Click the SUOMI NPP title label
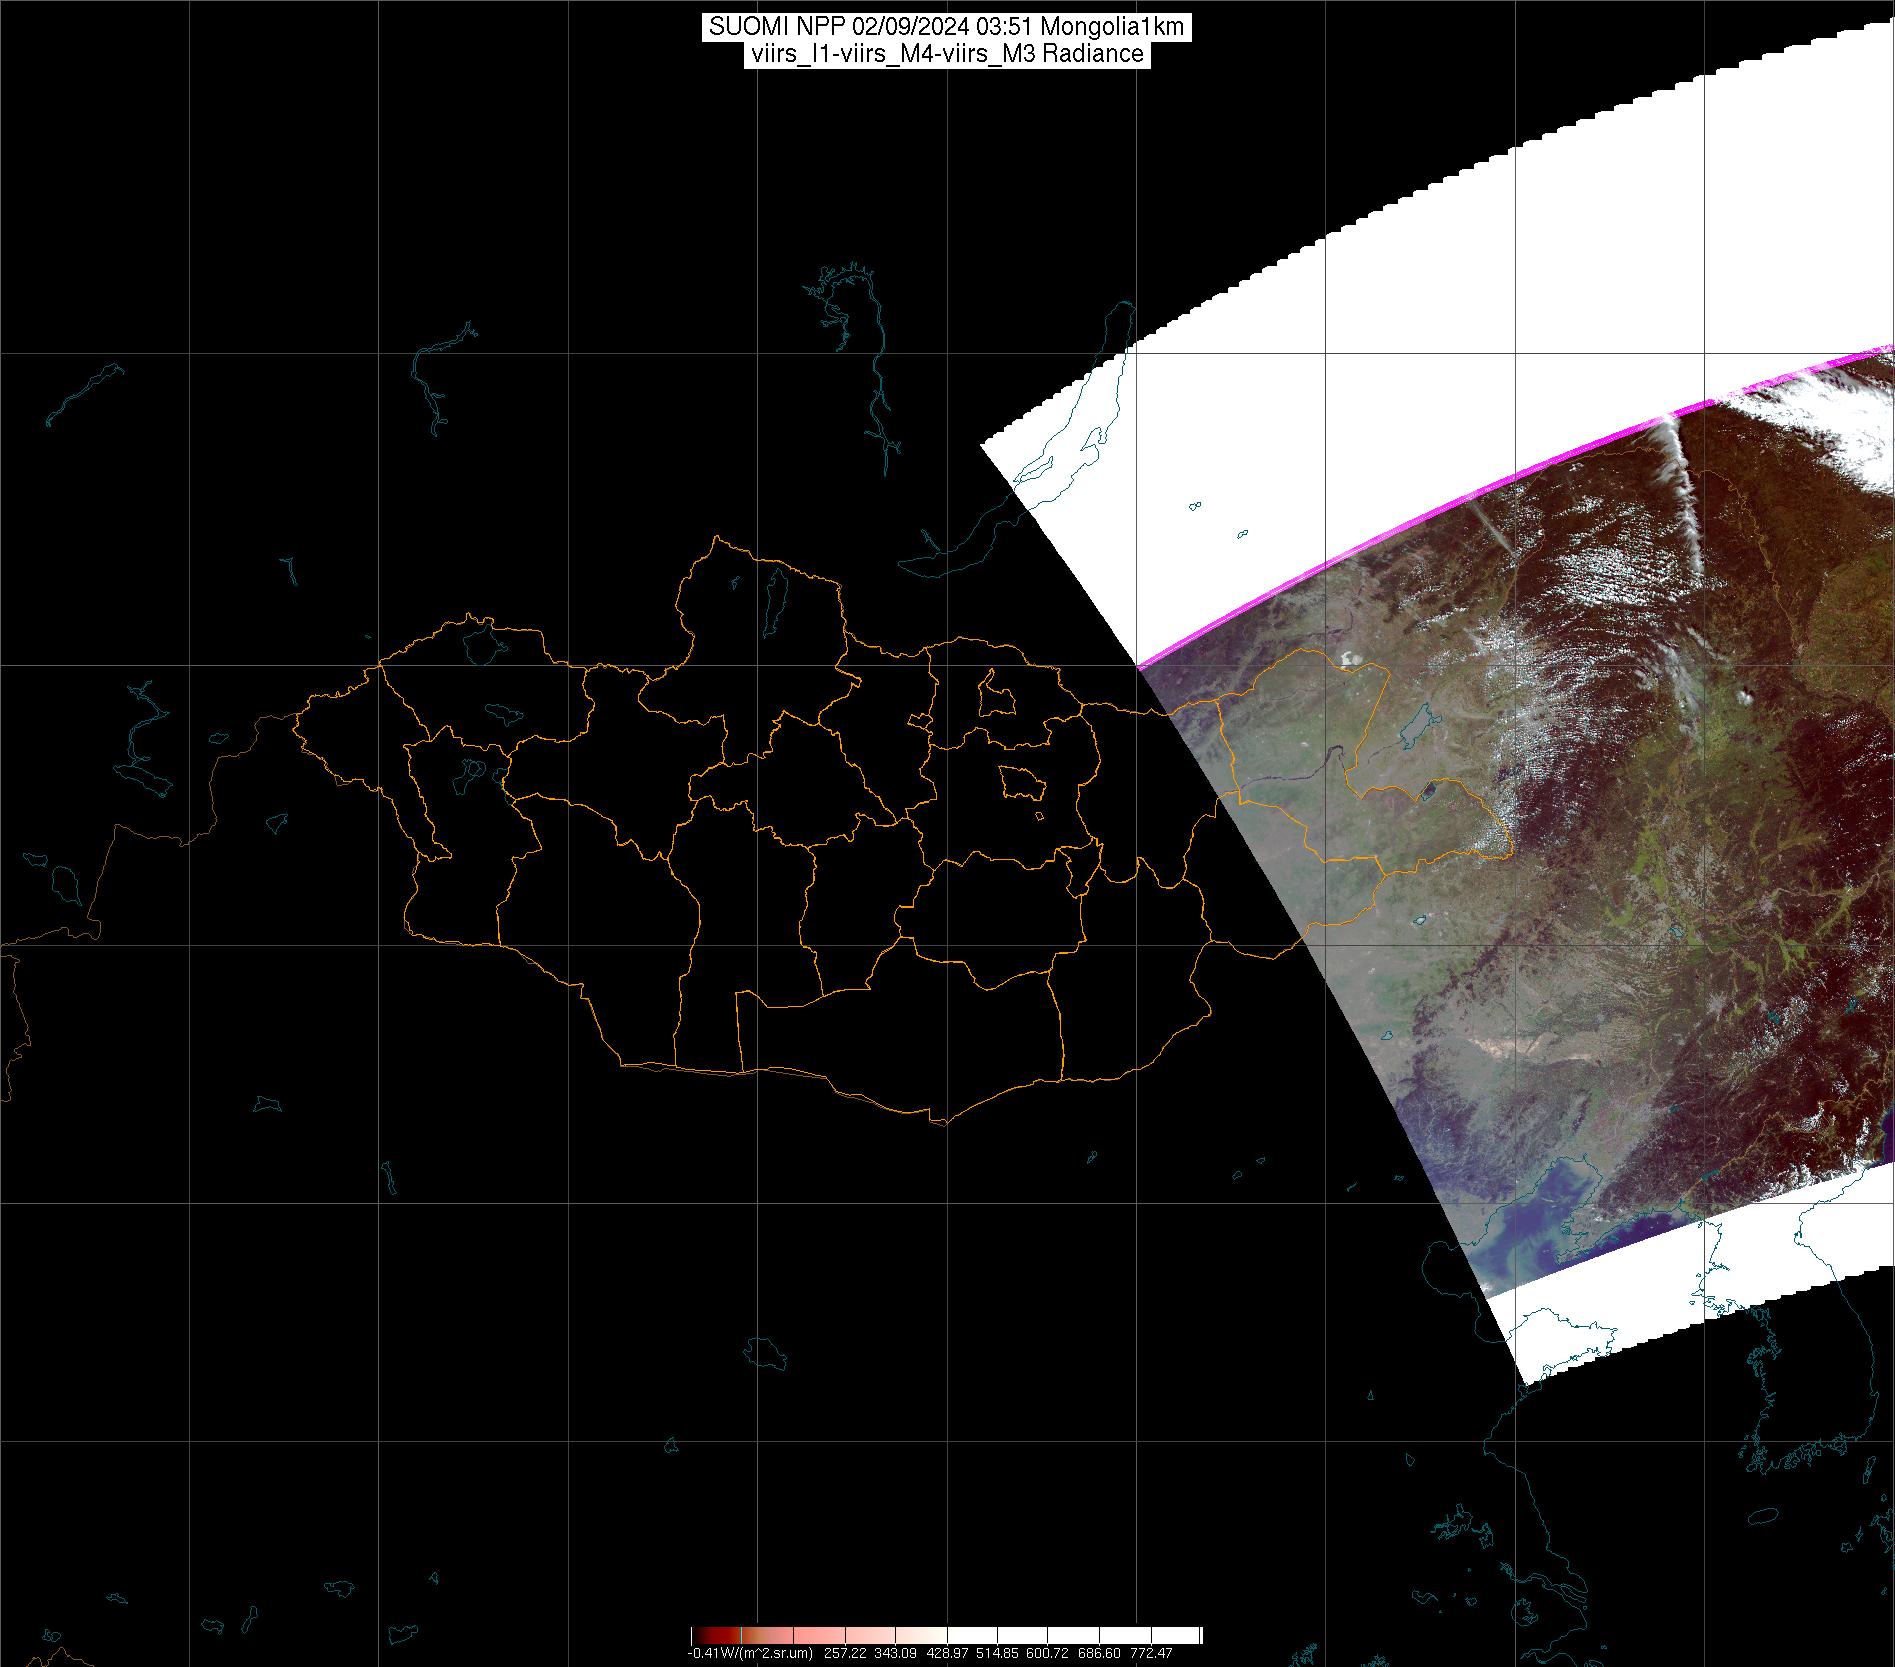 click(x=946, y=27)
